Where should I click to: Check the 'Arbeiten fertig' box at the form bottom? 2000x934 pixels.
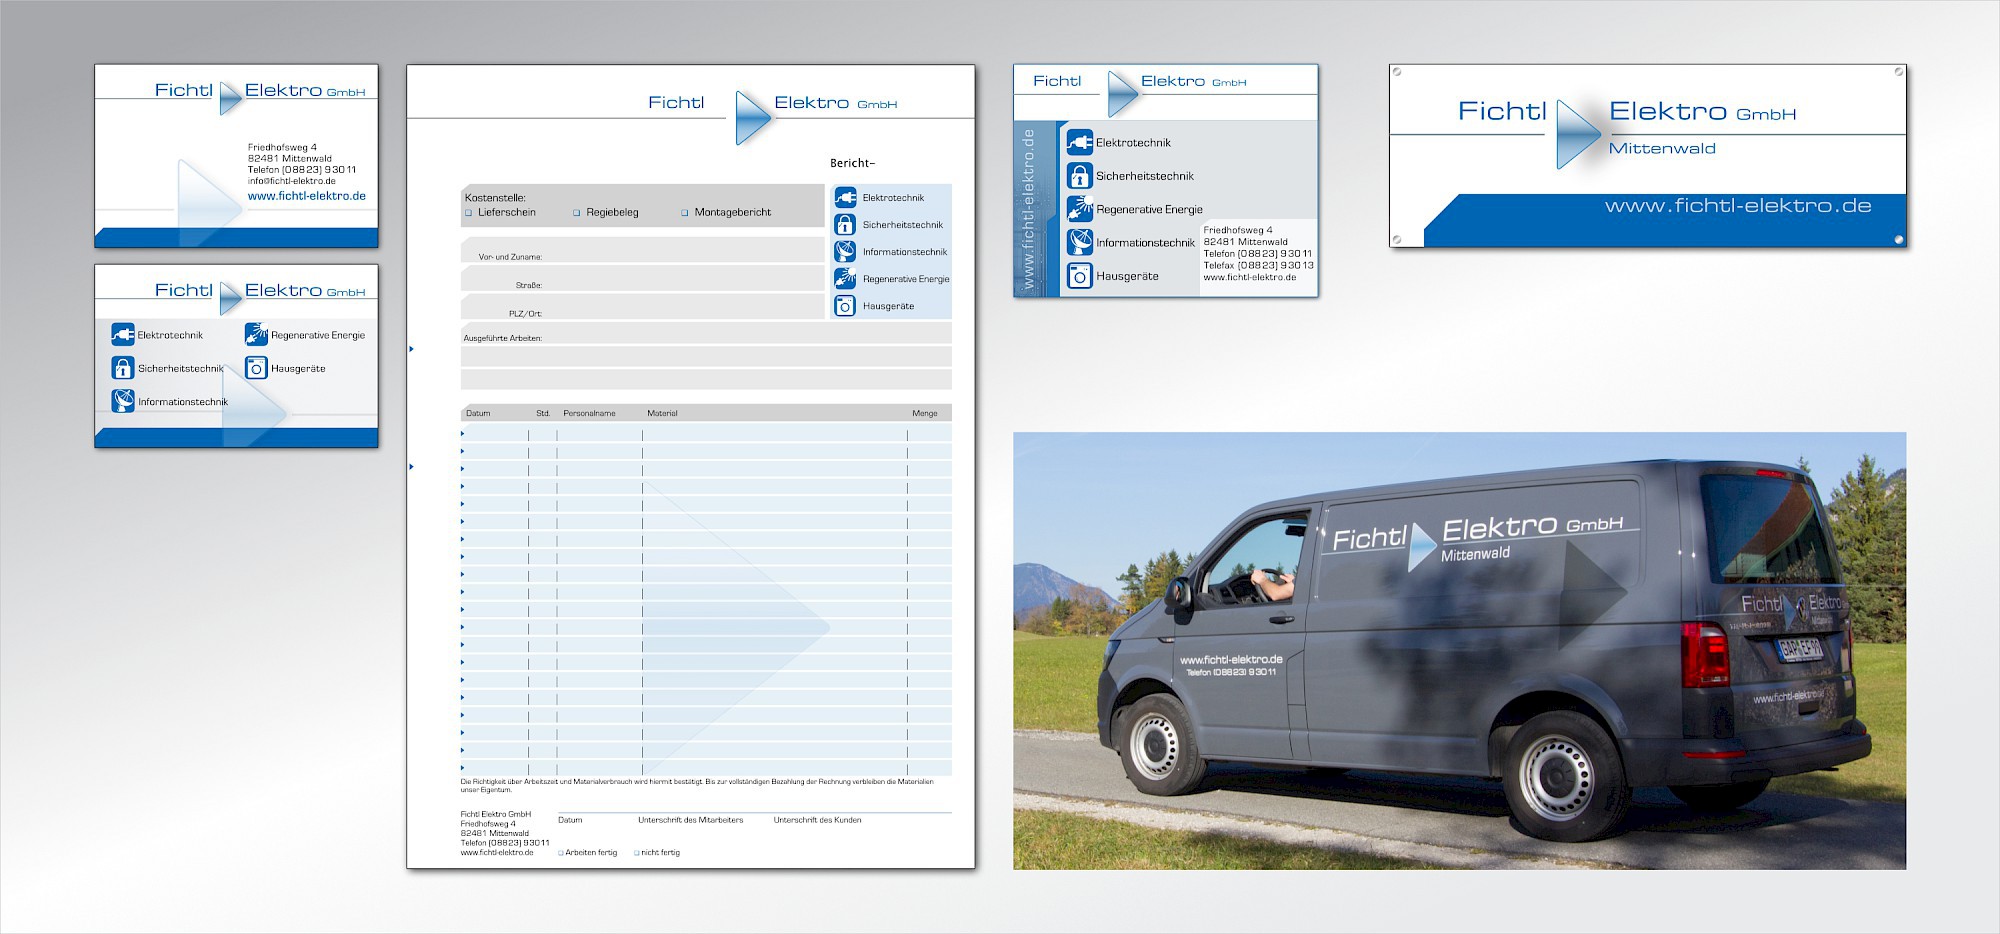pos(561,853)
